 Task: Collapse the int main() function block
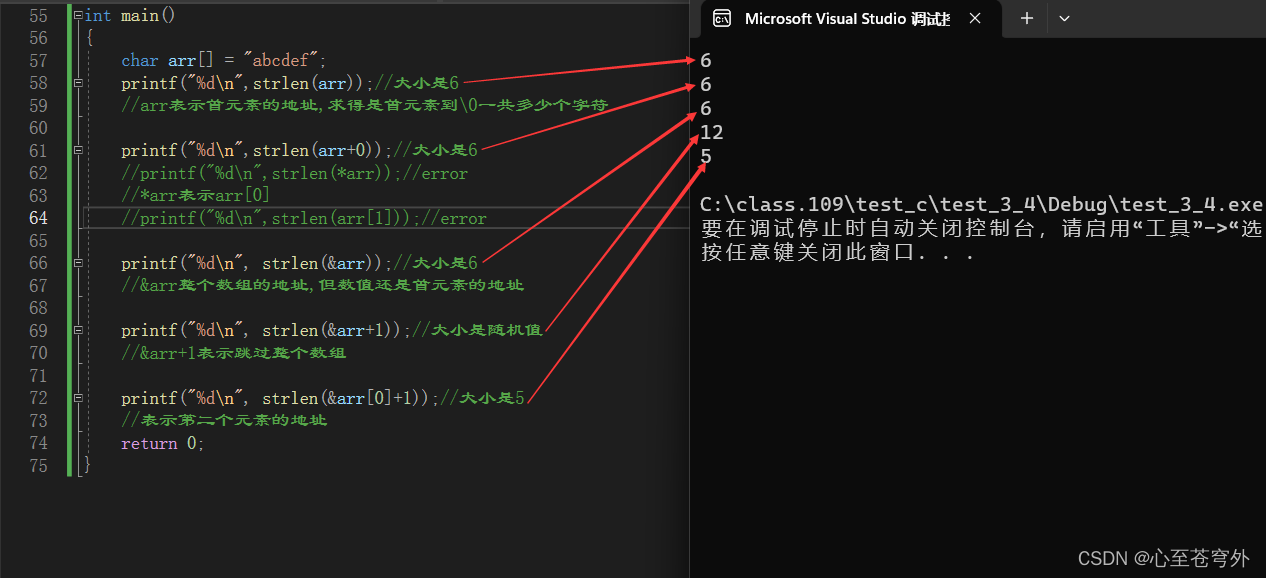coord(78,16)
